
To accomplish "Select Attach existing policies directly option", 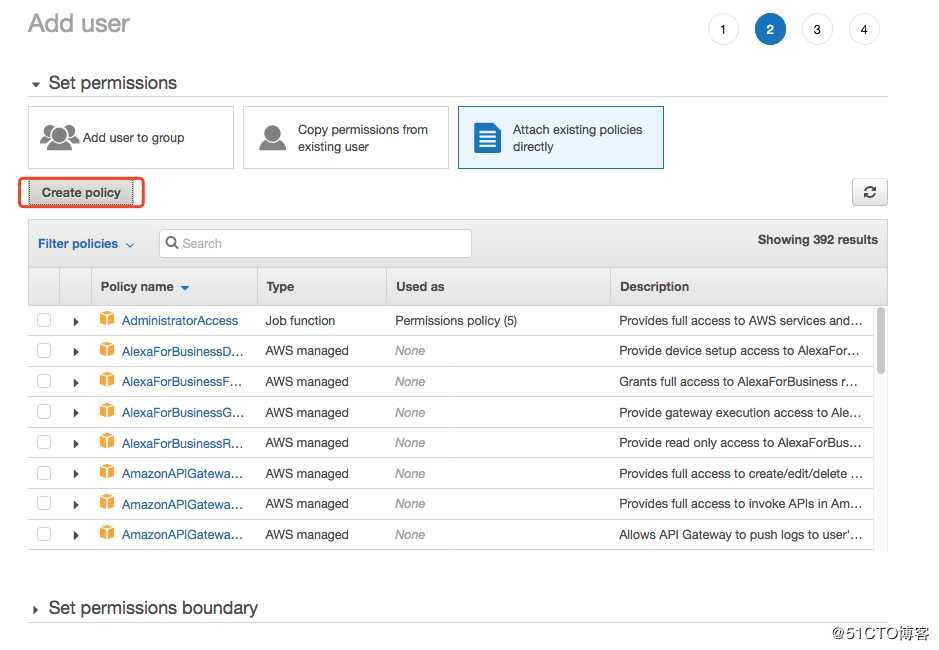I will click(561, 138).
